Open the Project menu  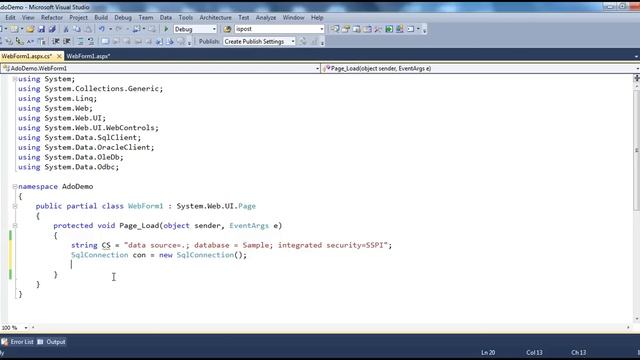[x=78, y=18]
